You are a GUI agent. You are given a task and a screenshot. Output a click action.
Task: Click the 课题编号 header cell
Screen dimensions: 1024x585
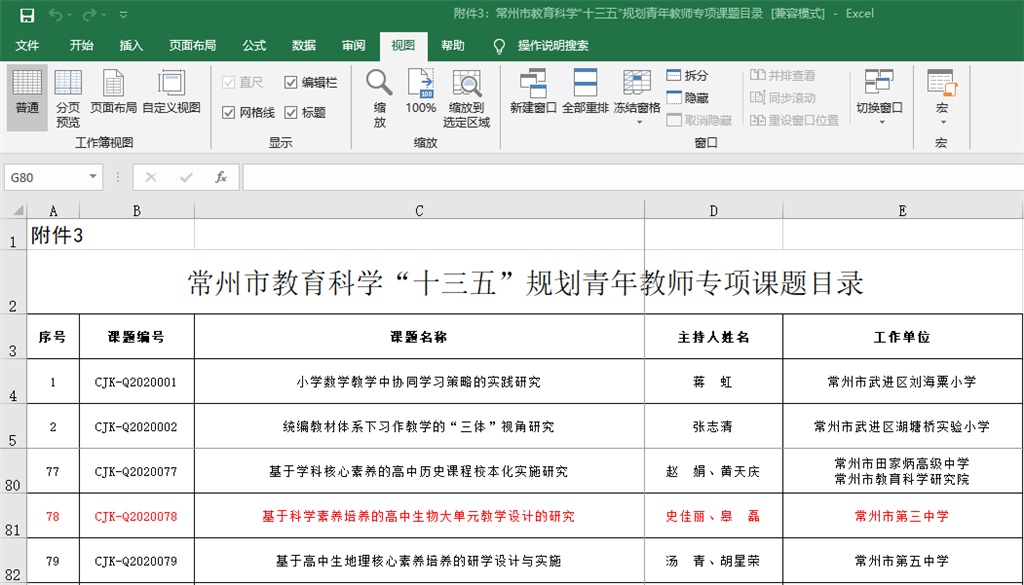coord(136,337)
